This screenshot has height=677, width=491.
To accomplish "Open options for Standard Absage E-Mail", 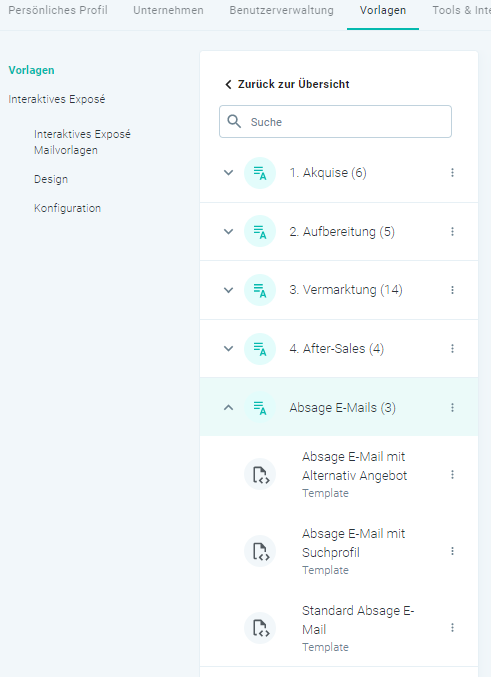I will pos(452,628).
